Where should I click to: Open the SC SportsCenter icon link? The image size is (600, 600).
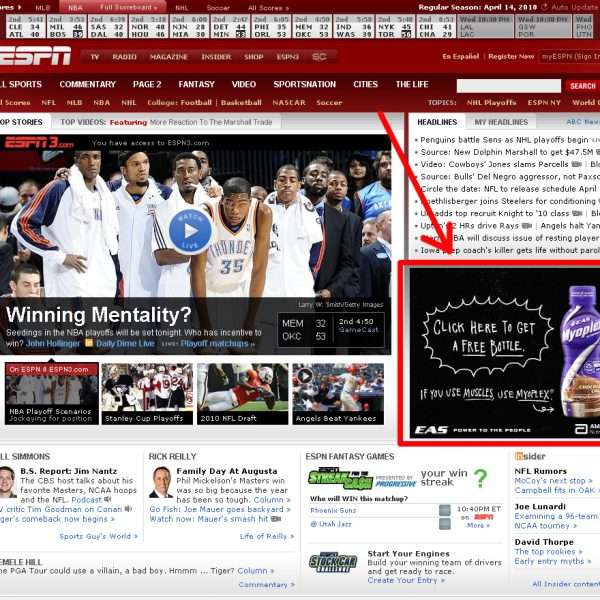(319, 57)
